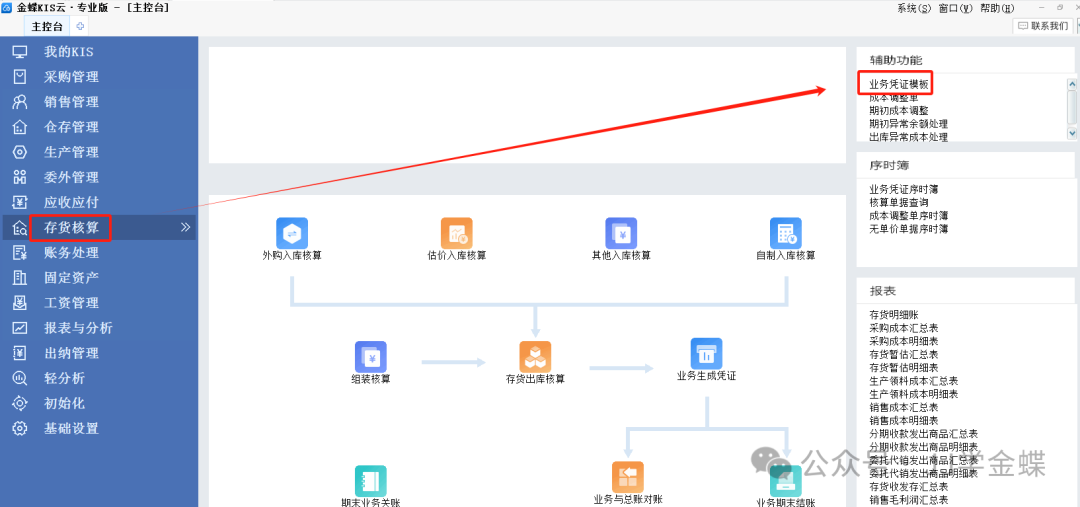Click the 联系我们 button

[x=1042, y=26]
